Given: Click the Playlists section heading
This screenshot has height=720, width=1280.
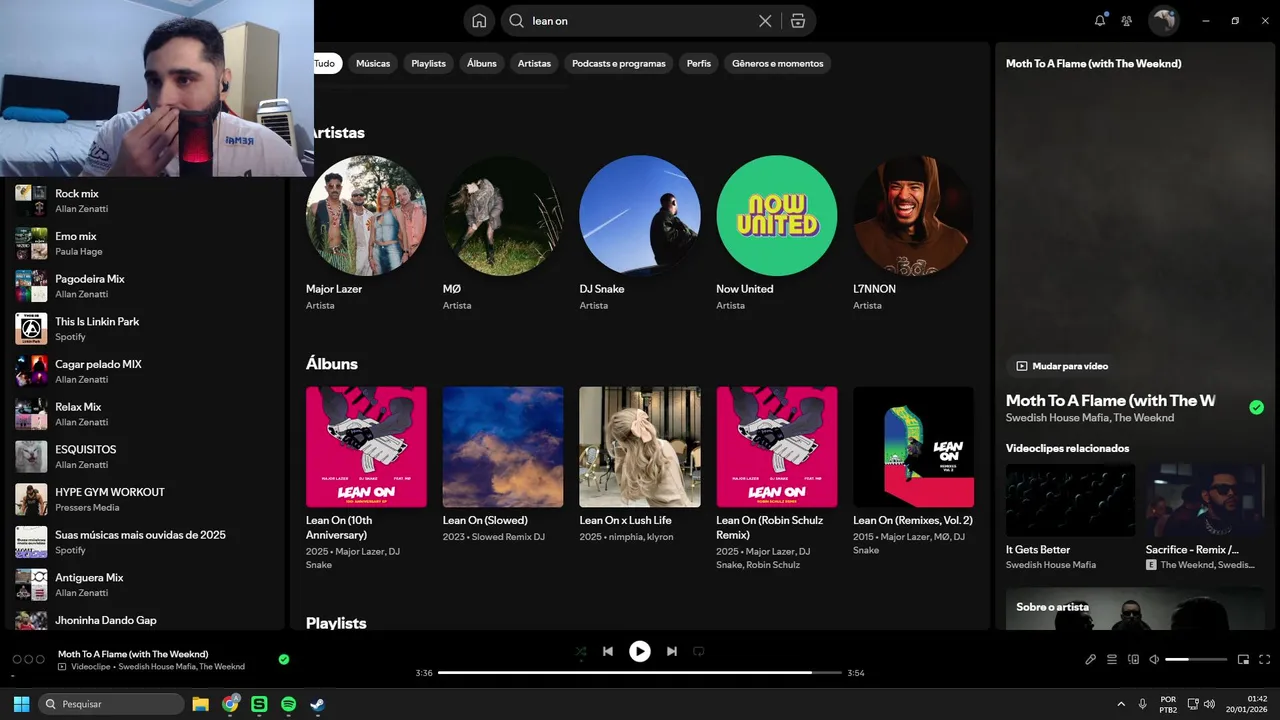Looking at the screenshot, I should tap(336, 623).
